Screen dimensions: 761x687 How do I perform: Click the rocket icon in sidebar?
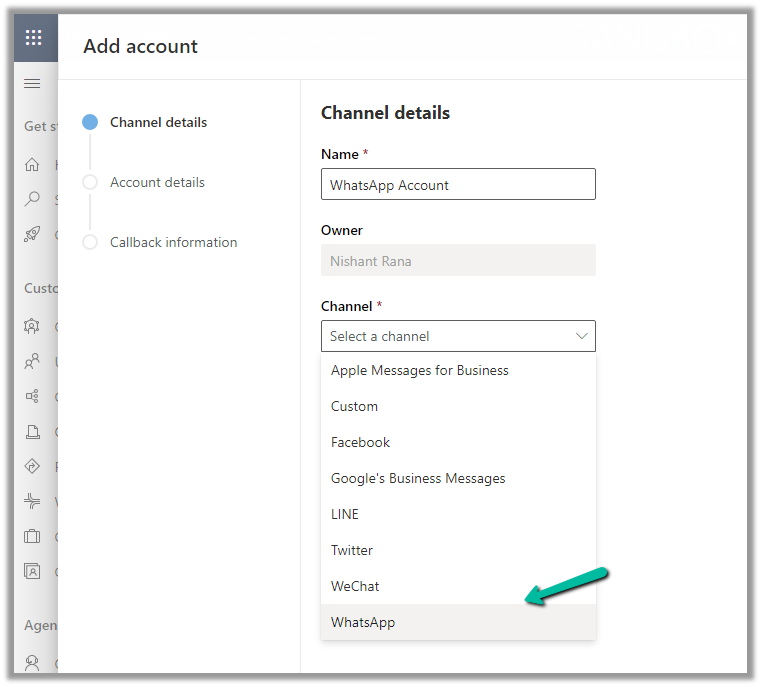point(33,234)
